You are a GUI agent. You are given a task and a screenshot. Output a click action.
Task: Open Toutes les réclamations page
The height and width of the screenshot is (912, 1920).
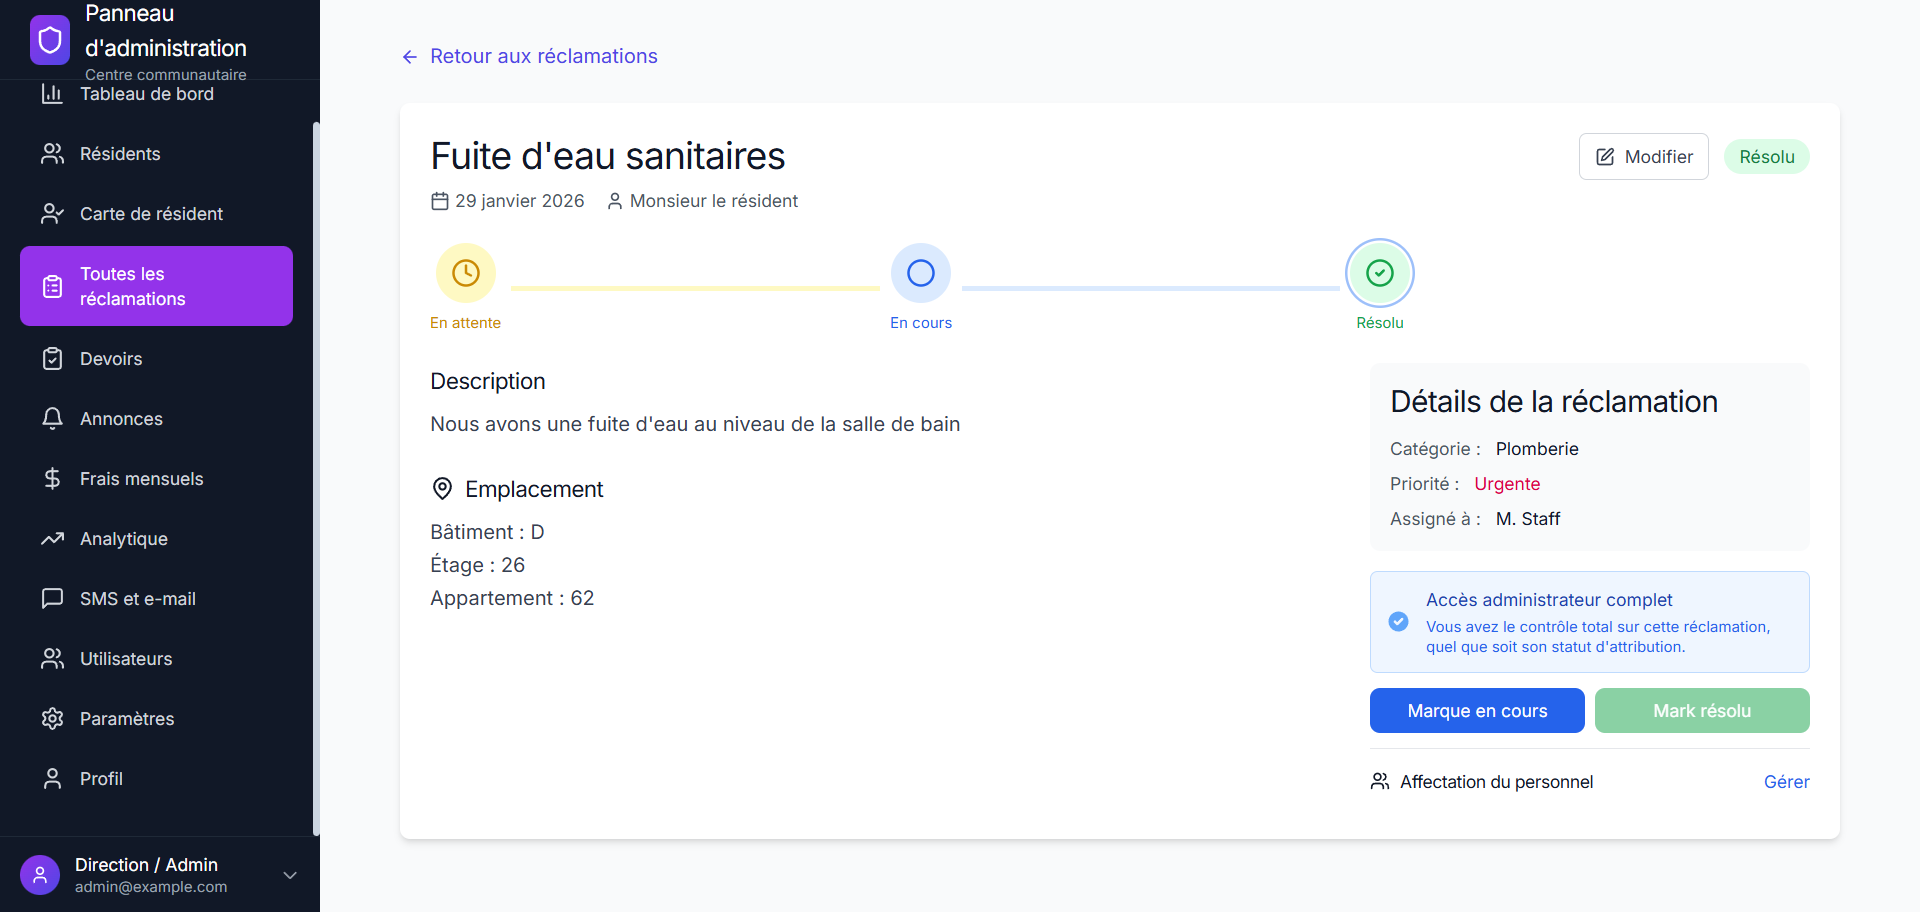156,286
